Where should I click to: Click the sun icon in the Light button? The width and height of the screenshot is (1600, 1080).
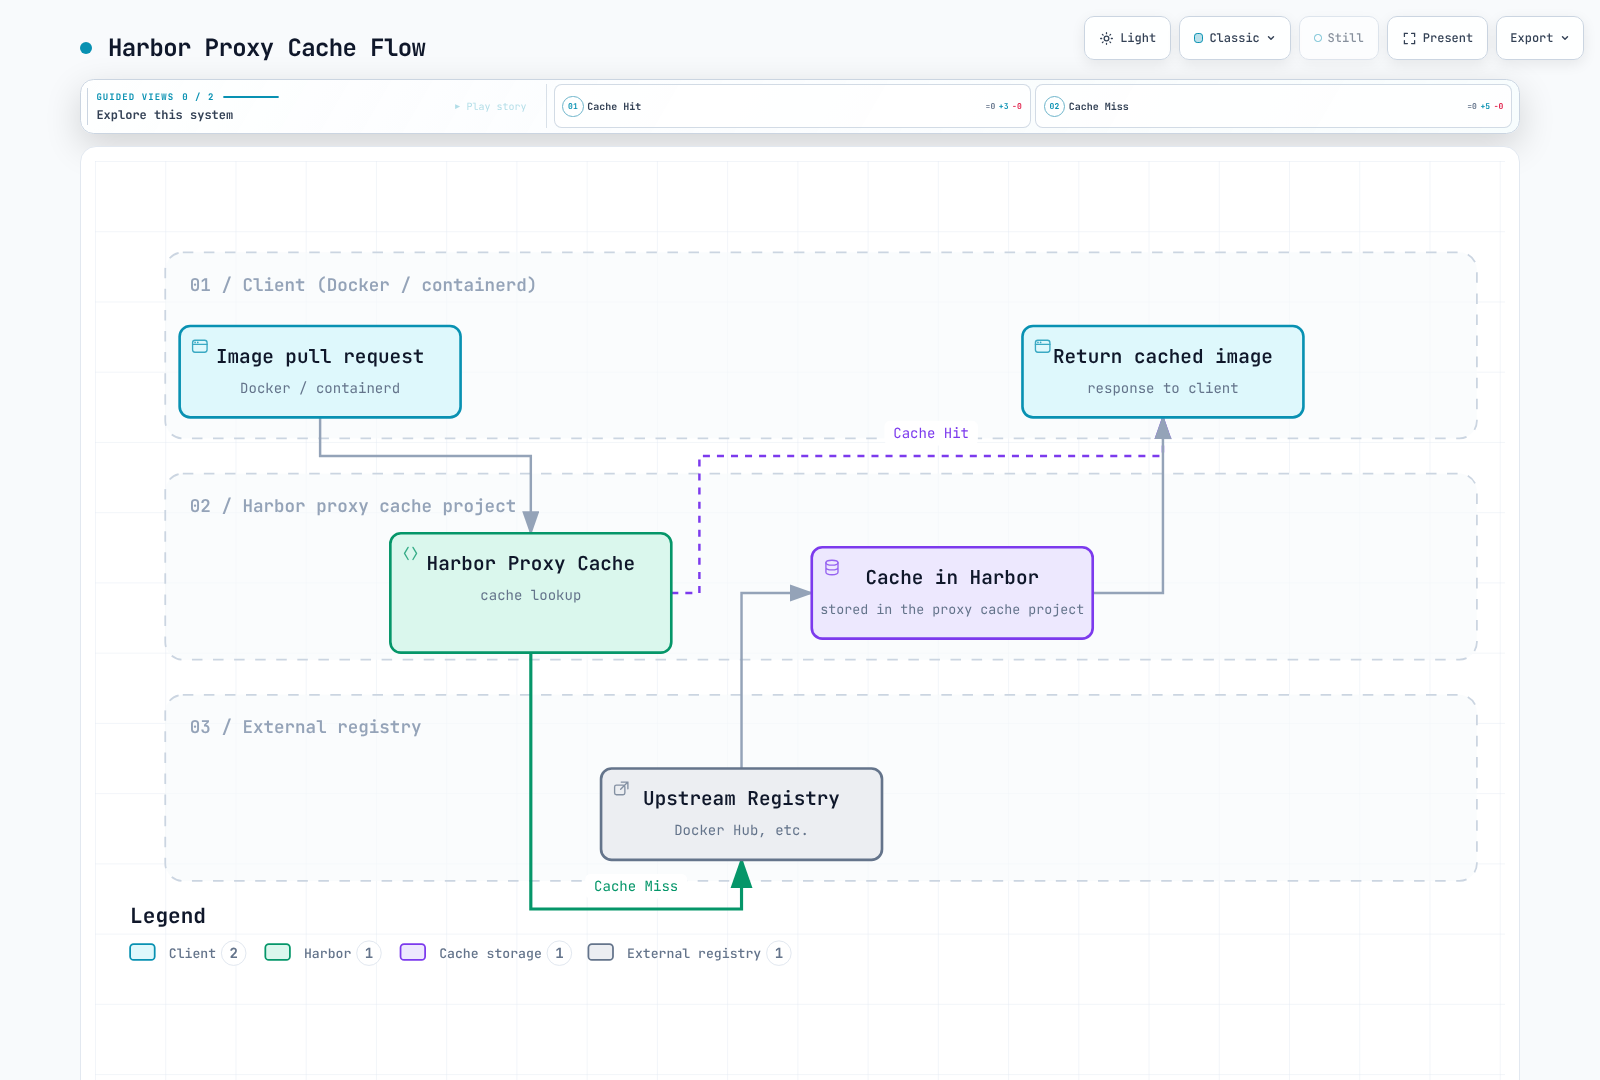pos(1106,38)
